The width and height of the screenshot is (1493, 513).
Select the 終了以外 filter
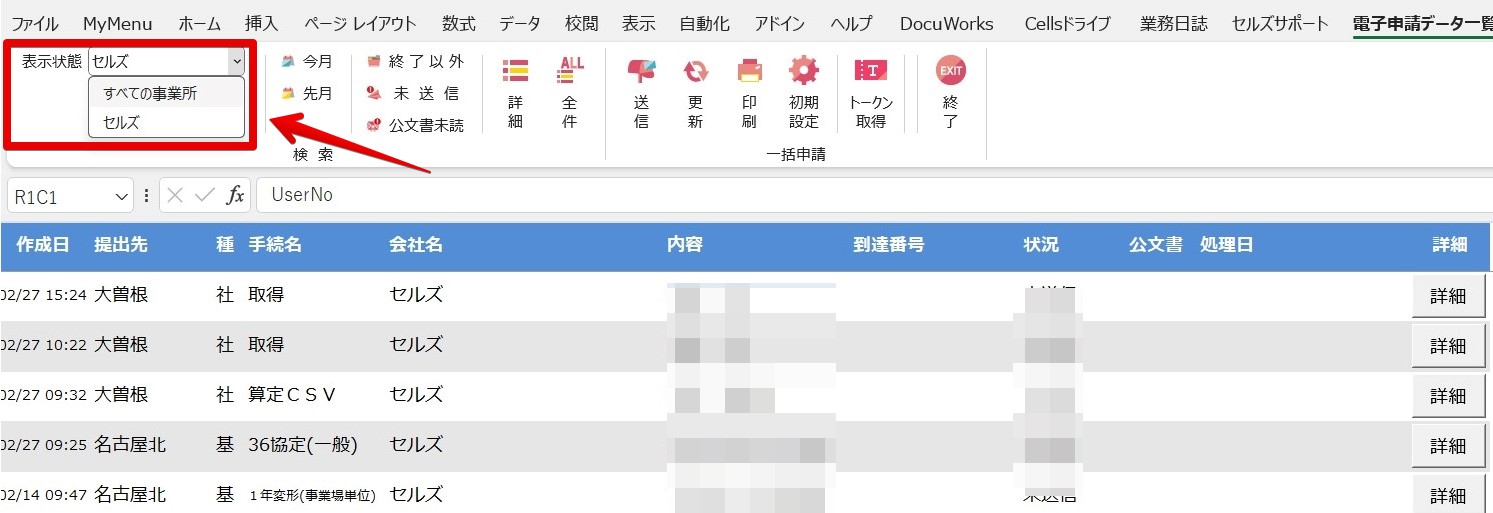coord(415,62)
